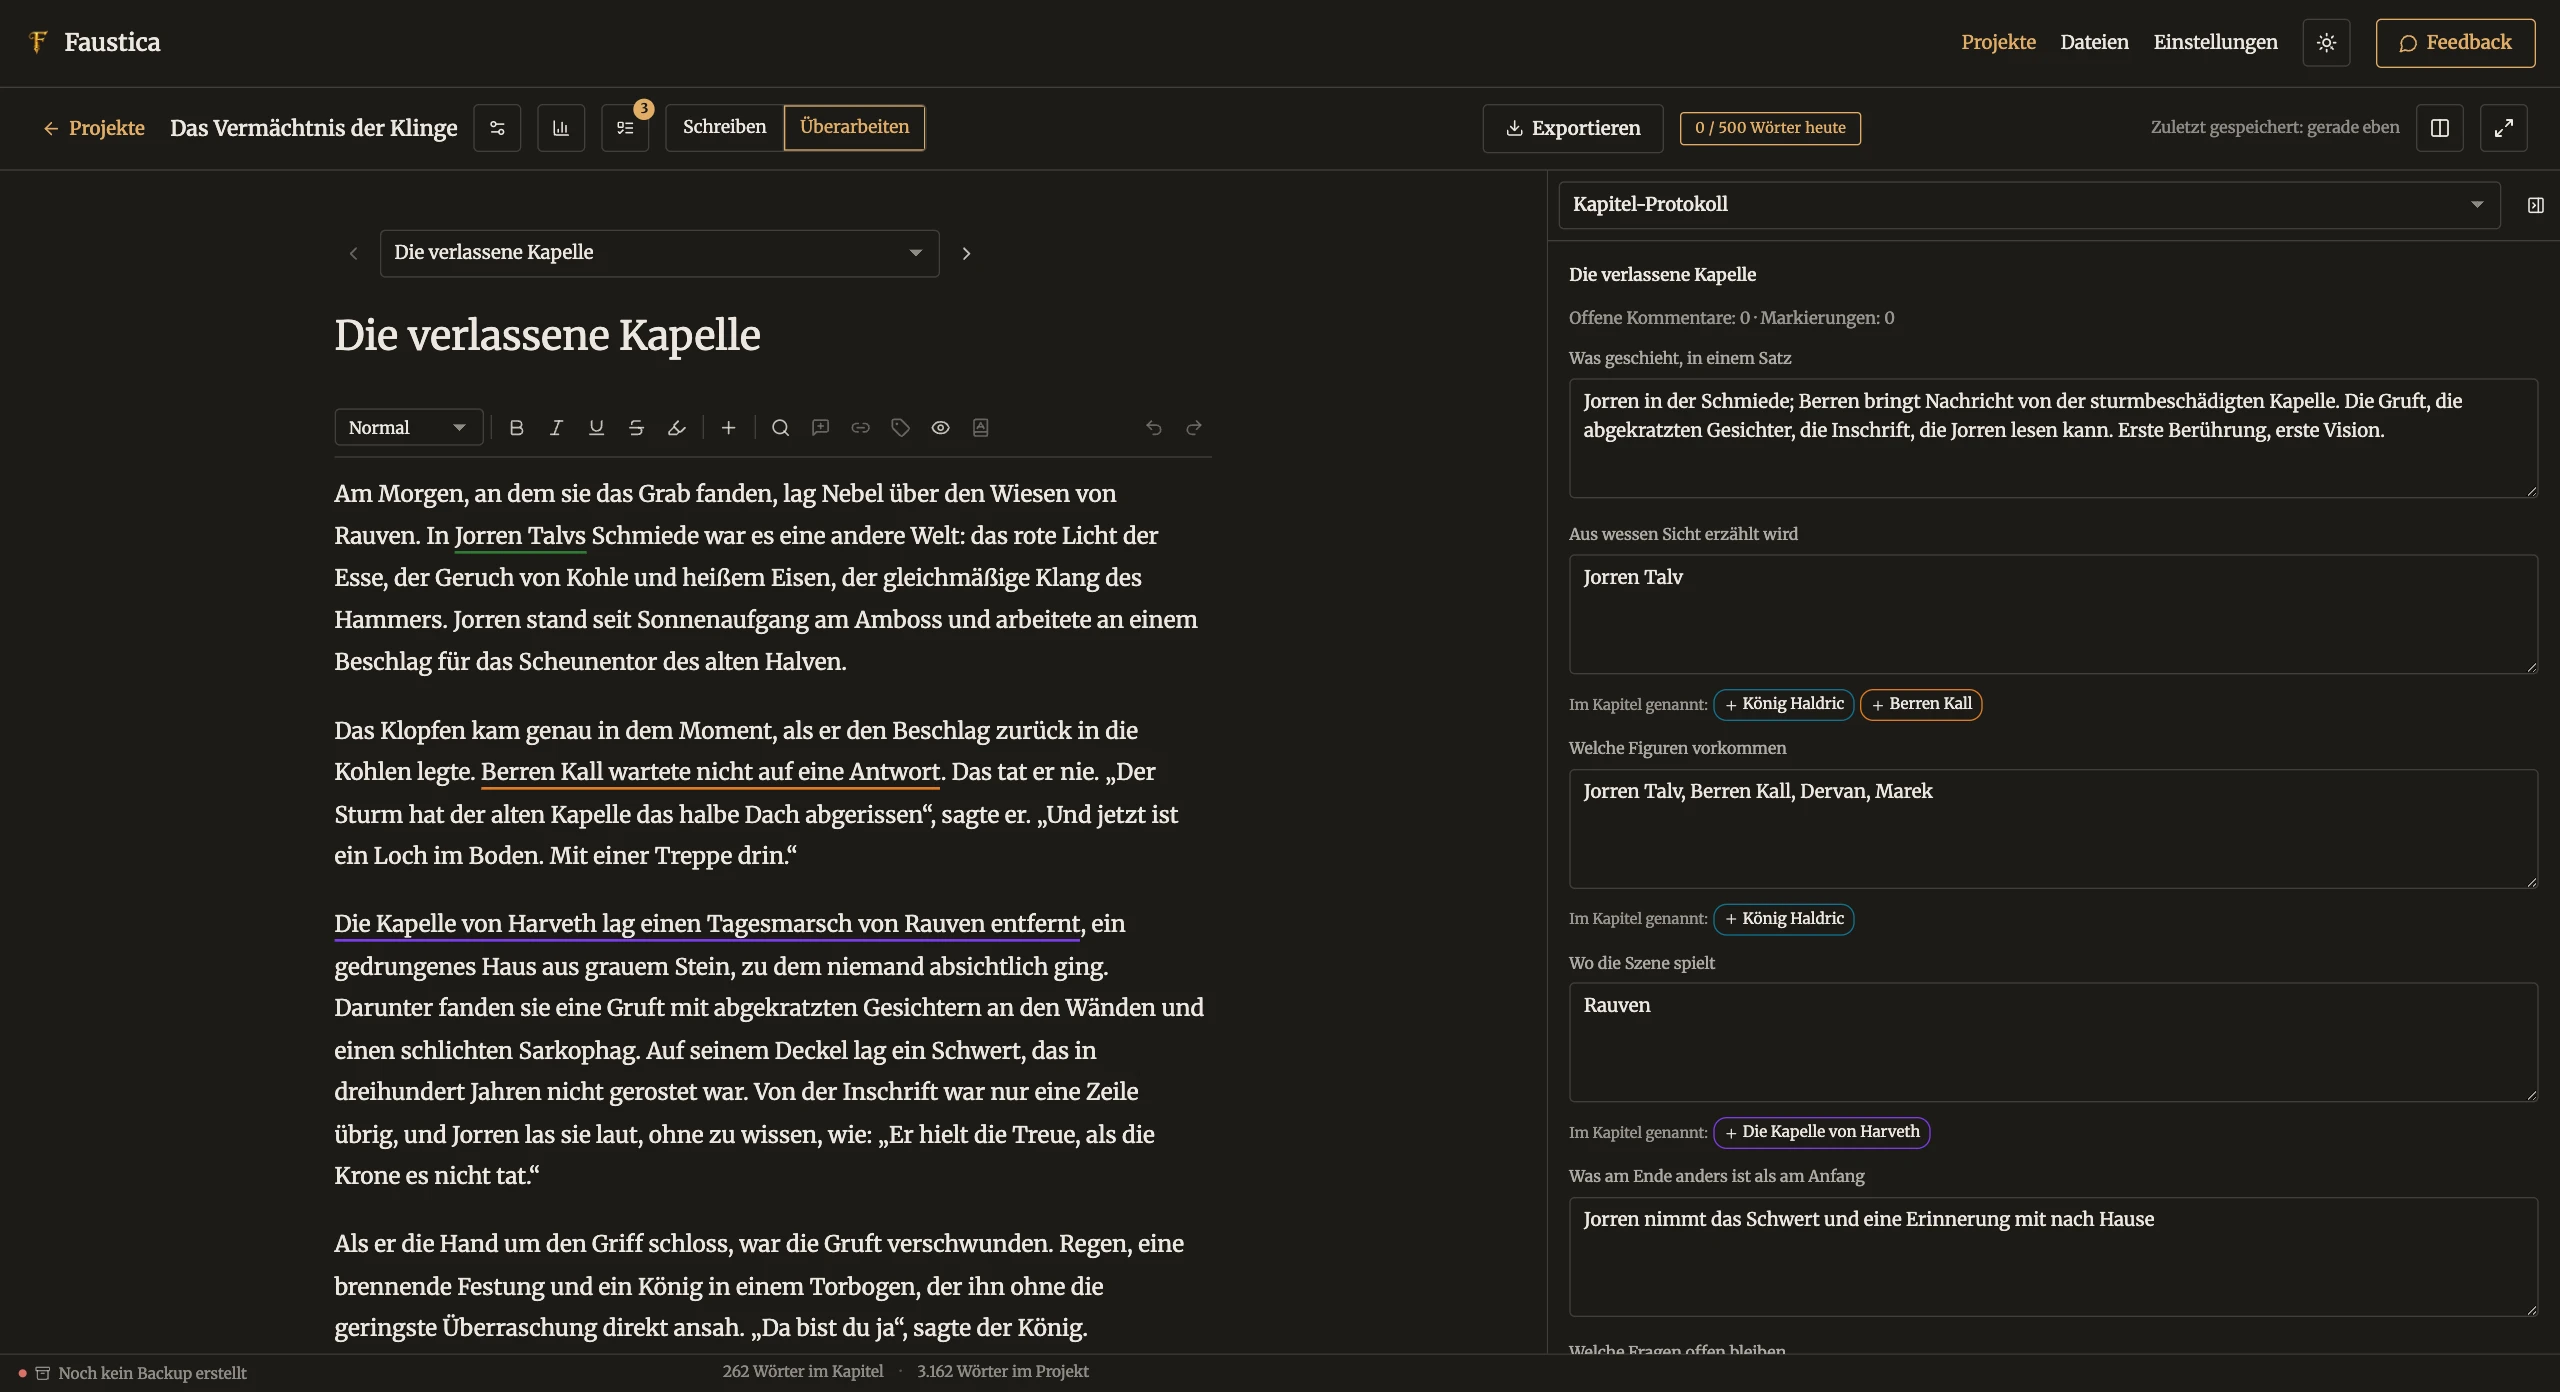Screen dimensions: 2560x1392
Task: Toggle light/dark theme sun icon
Action: pos(2326,43)
